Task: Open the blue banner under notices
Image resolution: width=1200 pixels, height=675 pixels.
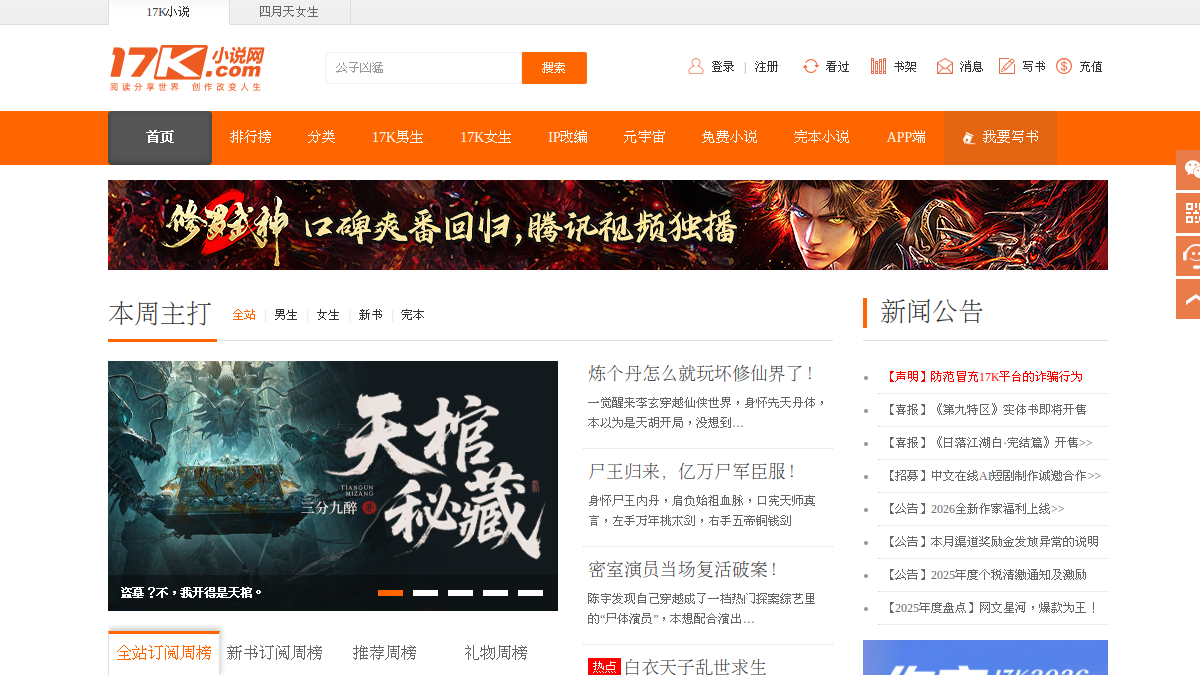Action: point(985,657)
